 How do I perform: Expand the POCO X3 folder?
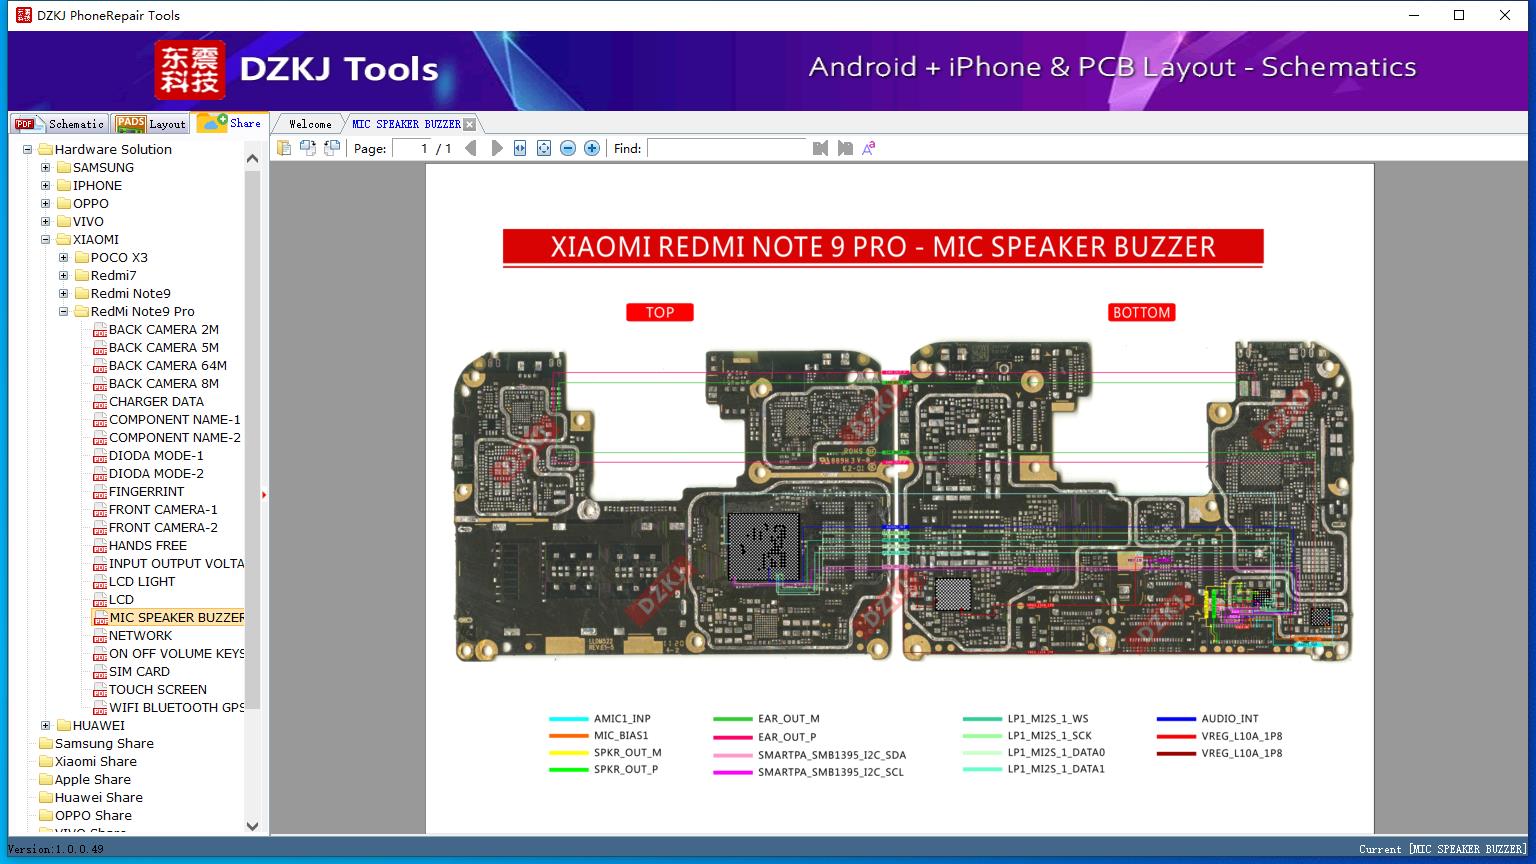coord(63,258)
